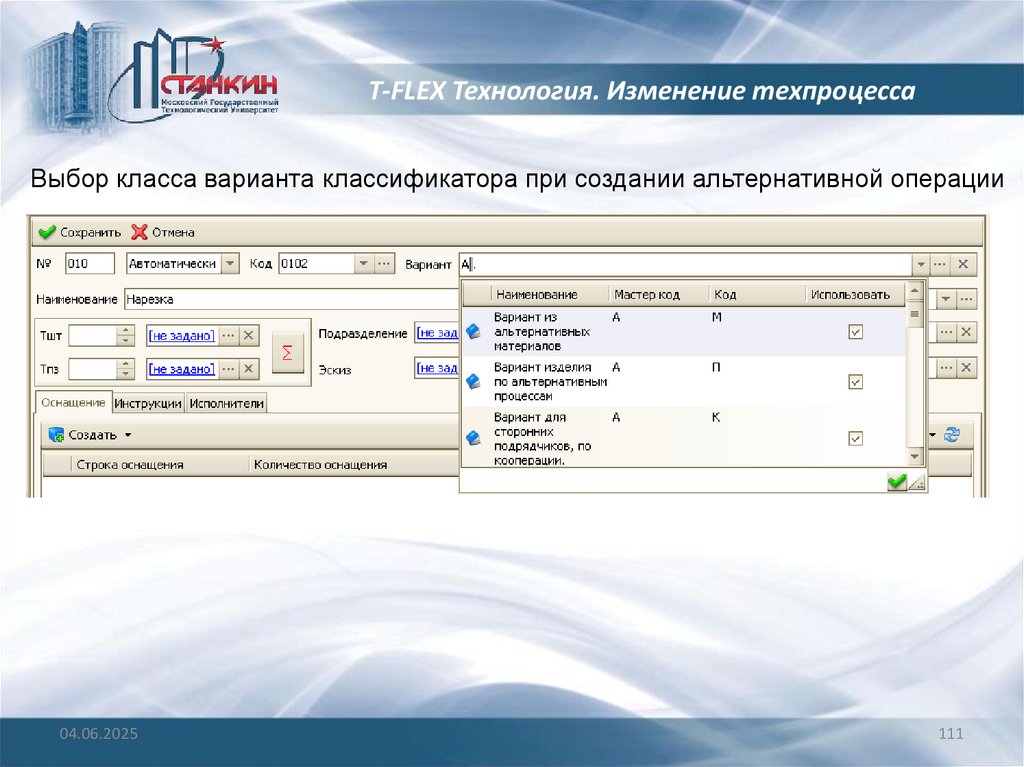Clear Эскиз with the X button at the row end

[x=967, y=368]
